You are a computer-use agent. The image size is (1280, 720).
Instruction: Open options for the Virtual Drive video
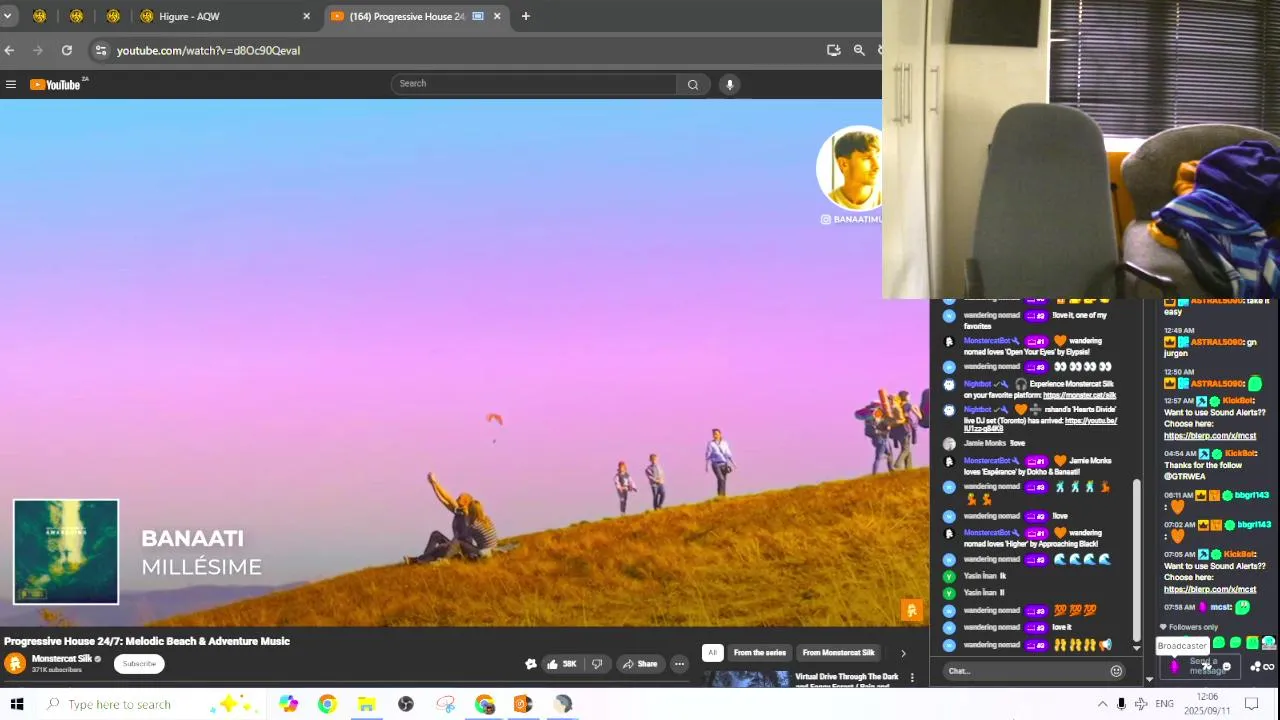point(912,678)
